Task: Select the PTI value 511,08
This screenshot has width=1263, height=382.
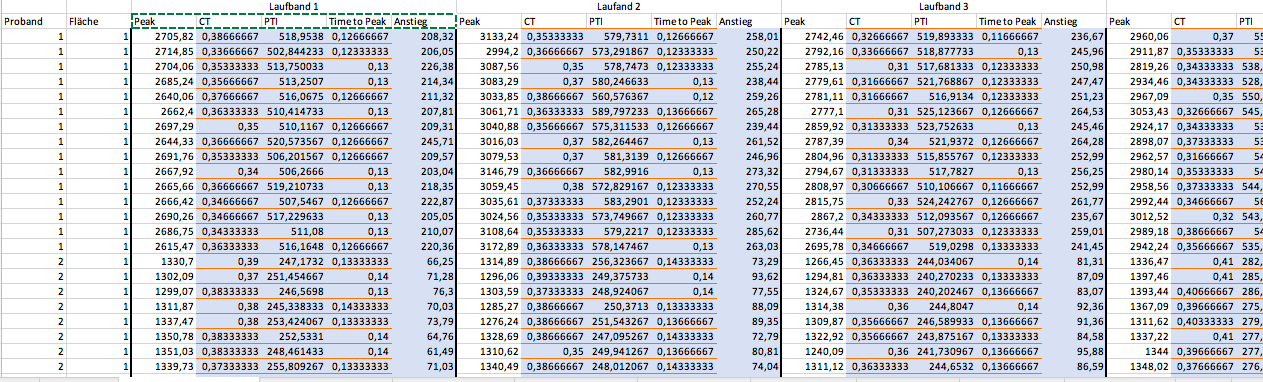Action: point(293,231)
